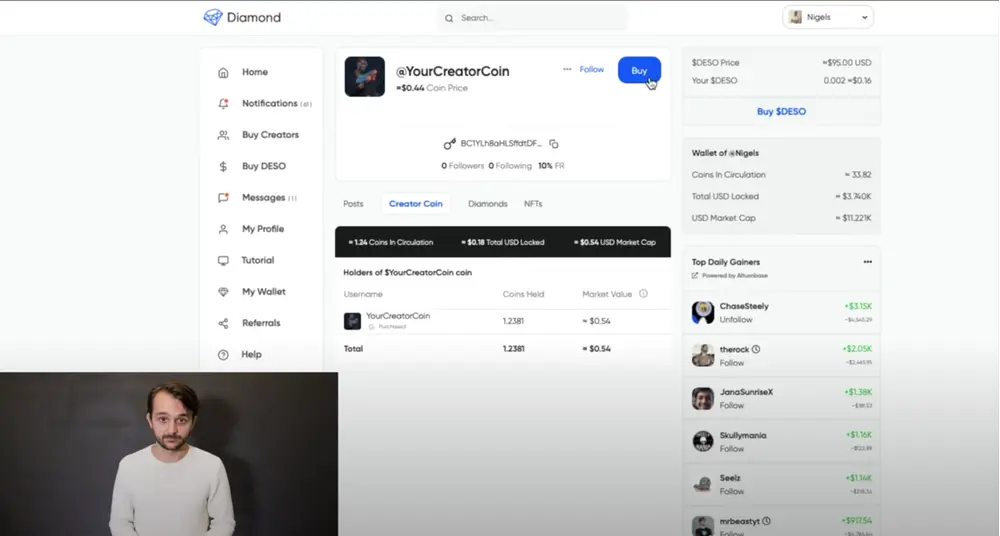This screenshot has width=1000, height=536.
Task: Click the Tutorial monitor icon
Action: click(223, 260)
